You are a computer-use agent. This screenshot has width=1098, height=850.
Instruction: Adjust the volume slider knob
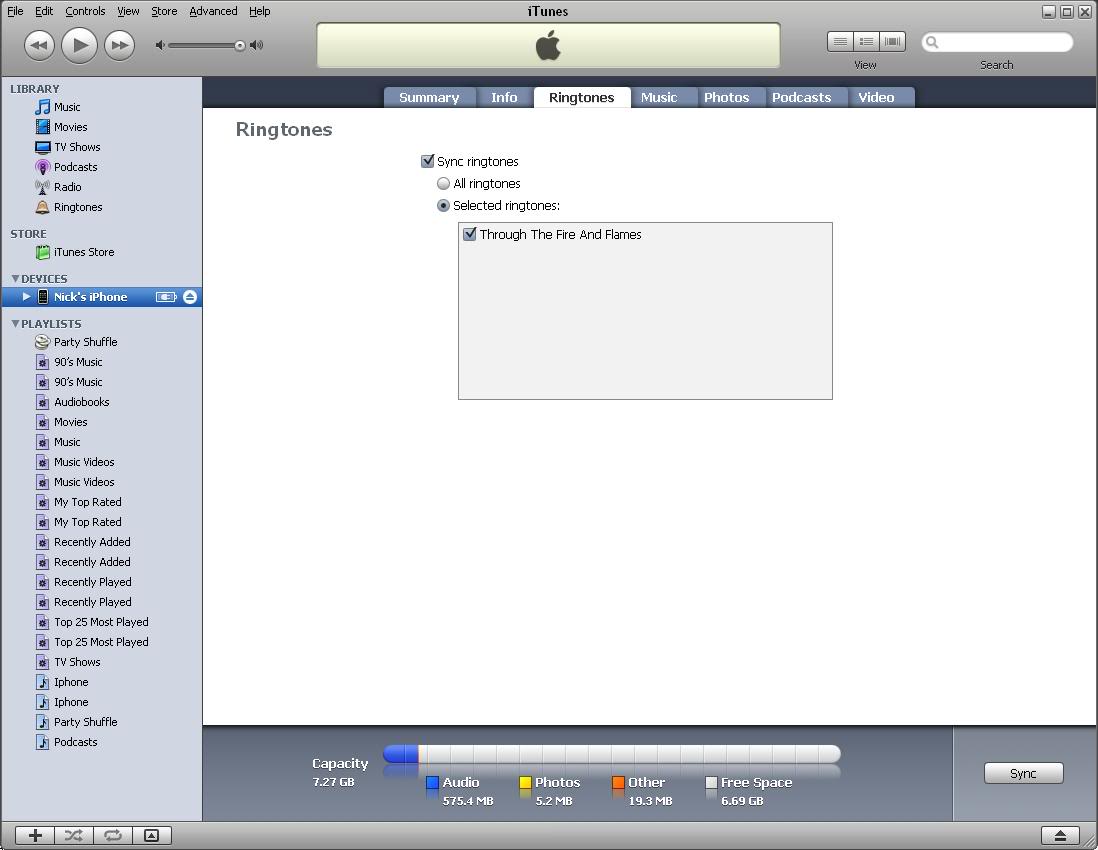[x=239, y=46]
